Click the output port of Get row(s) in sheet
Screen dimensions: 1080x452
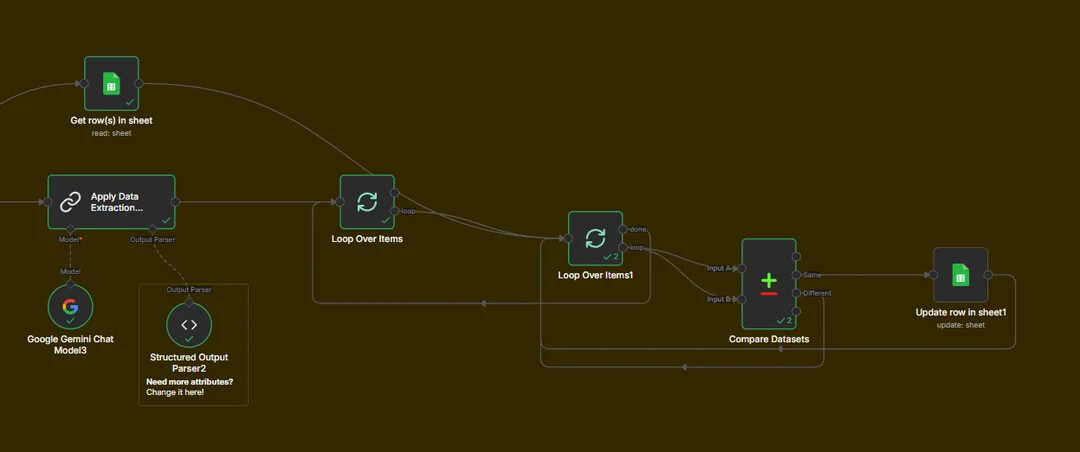coord(139,83)
